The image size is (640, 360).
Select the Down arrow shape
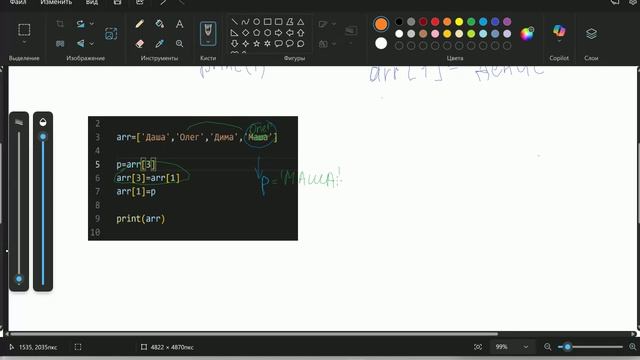(x=234, y=43)
